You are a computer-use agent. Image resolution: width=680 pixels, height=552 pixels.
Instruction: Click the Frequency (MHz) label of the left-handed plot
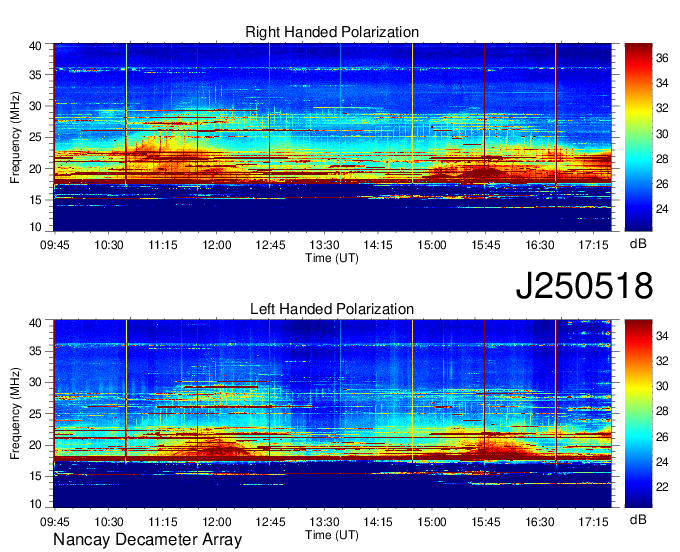[x=15, y=414]
